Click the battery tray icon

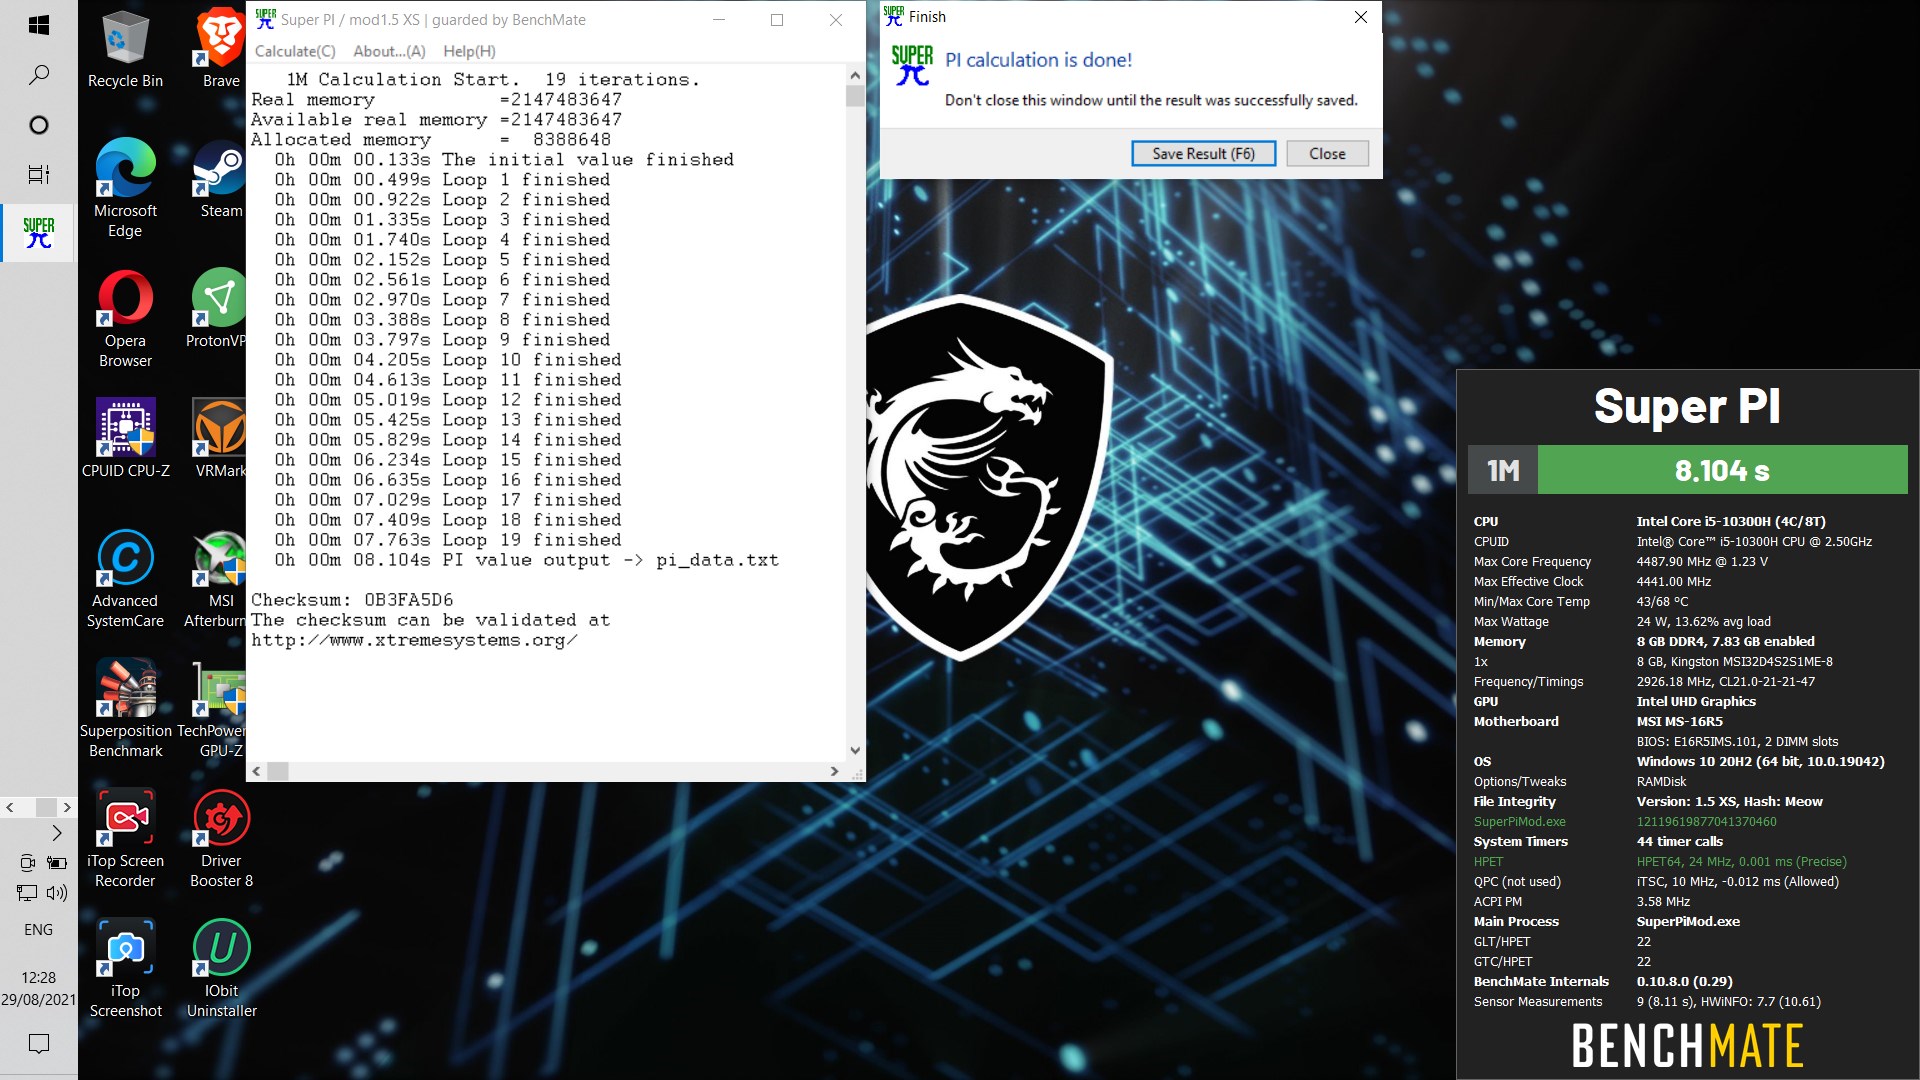click(x=57, y=862)
